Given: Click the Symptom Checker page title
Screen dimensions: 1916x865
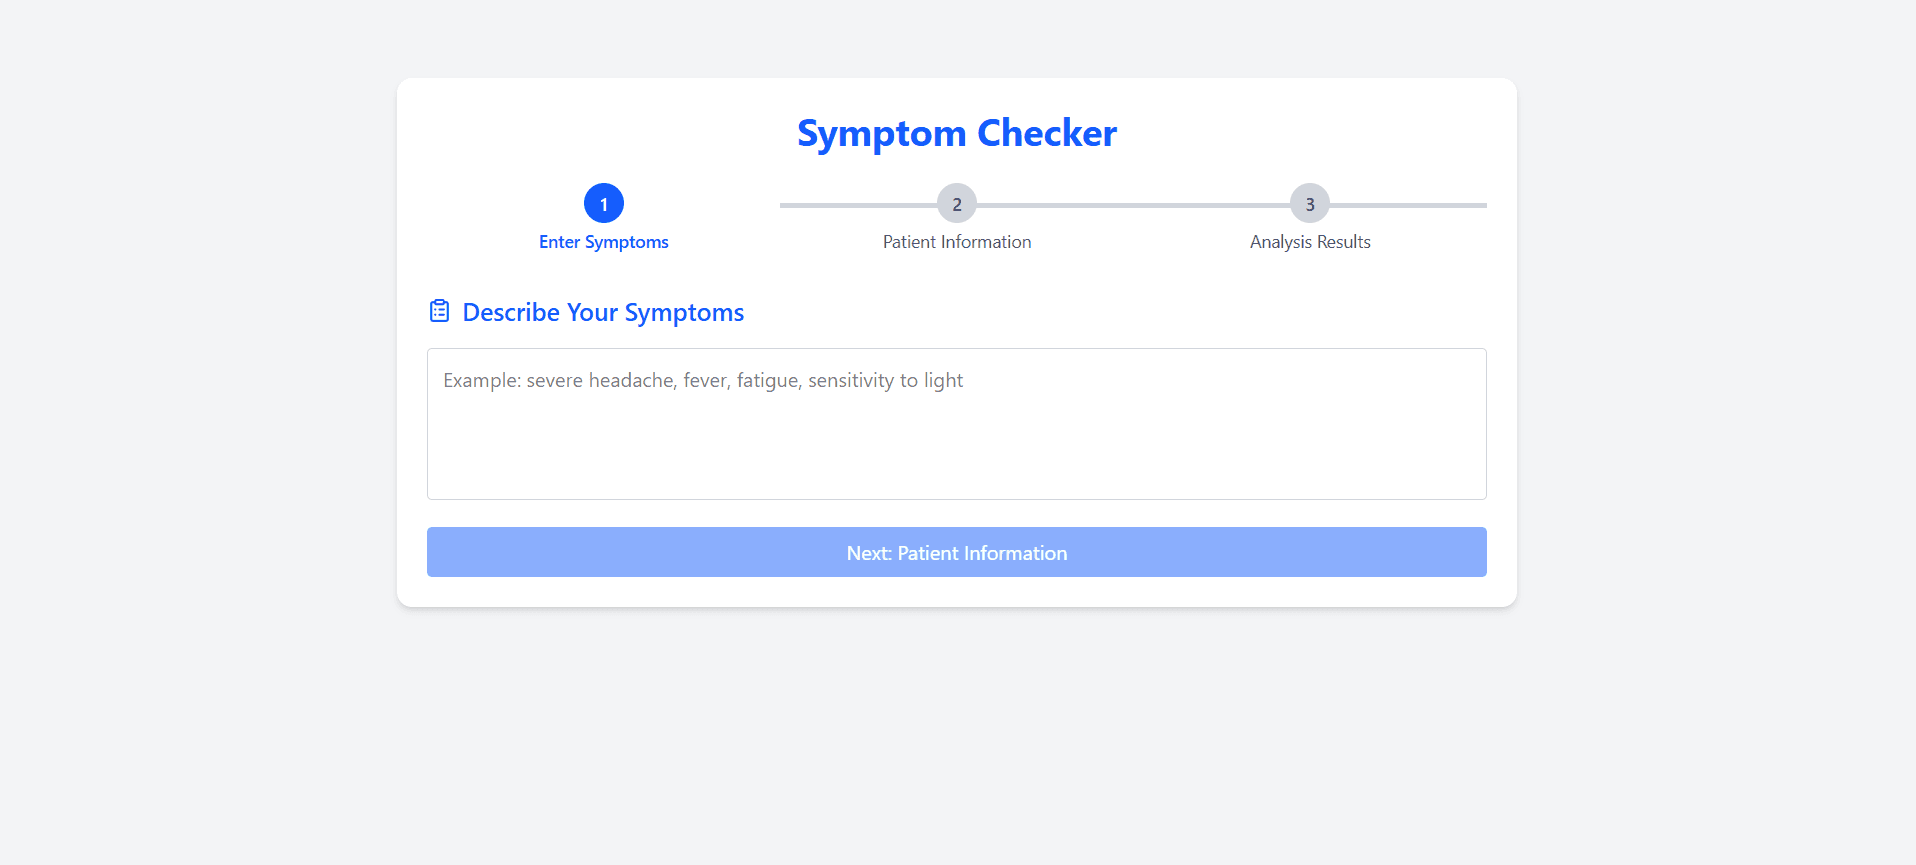Looking at the screenshot, I should pos(957,133).
